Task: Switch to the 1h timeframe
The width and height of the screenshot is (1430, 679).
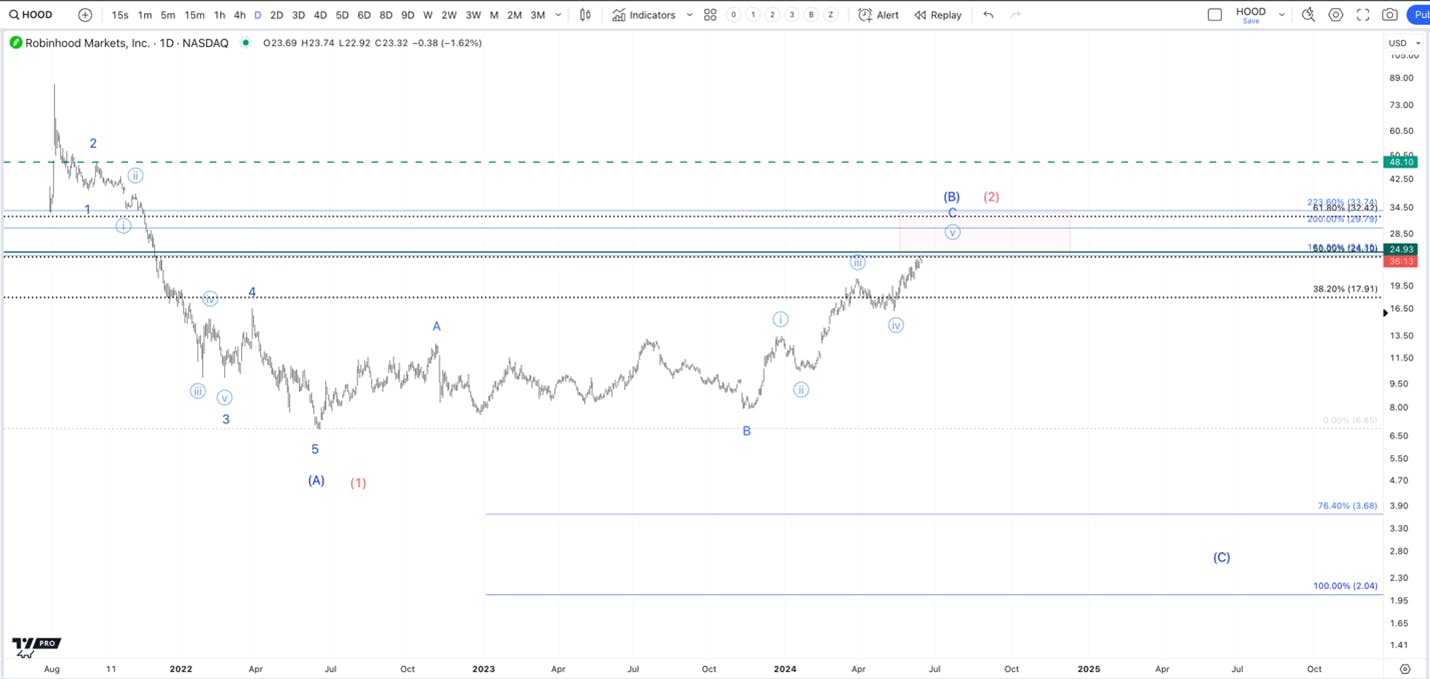Action: pos(220,15)
